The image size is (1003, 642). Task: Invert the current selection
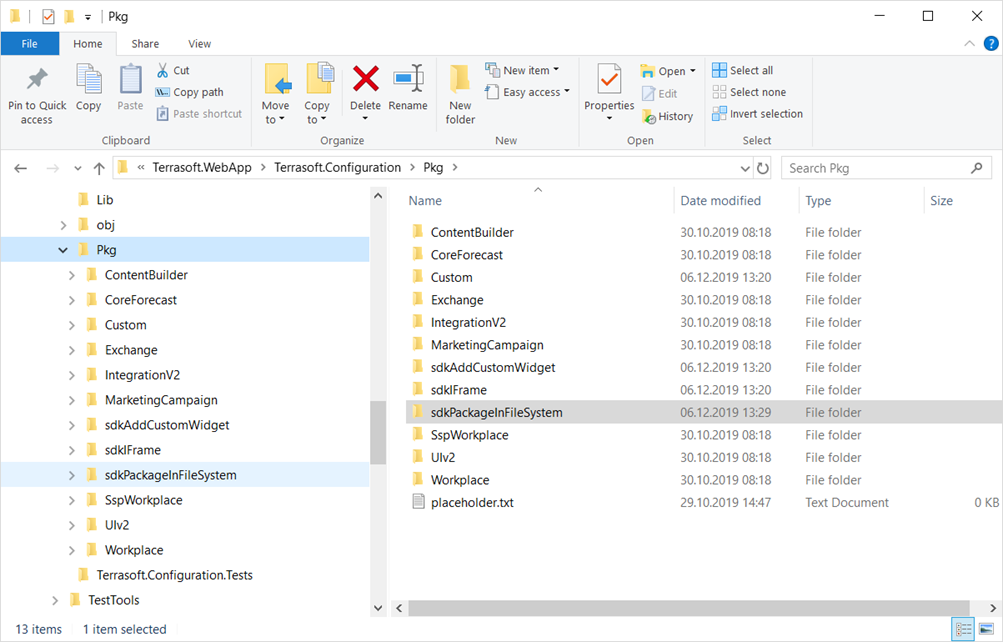coord(757,113)
